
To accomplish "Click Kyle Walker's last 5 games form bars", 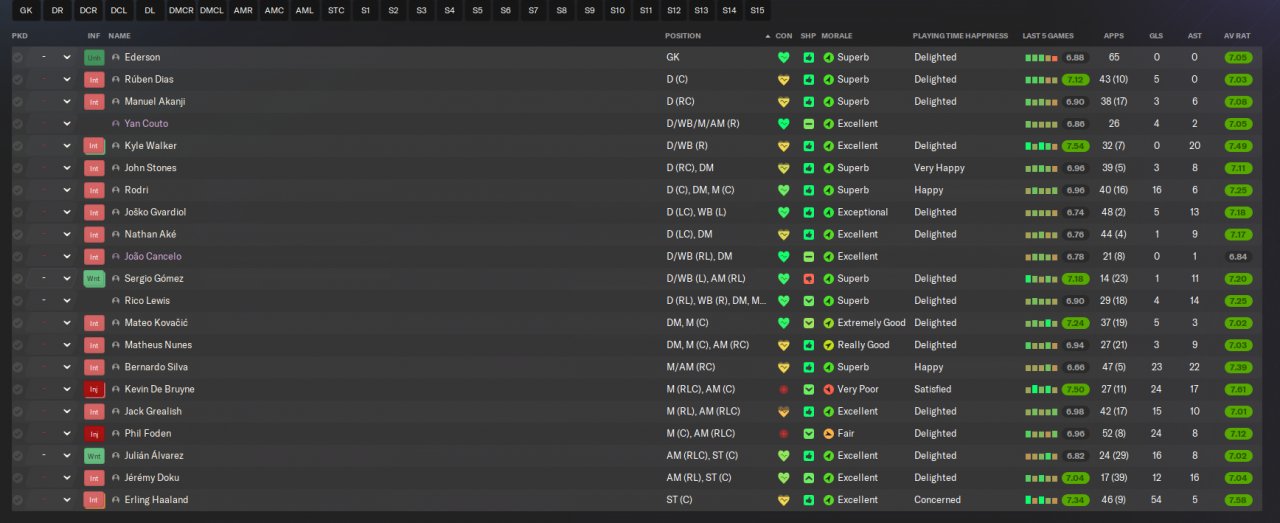I will [1041, 145].
